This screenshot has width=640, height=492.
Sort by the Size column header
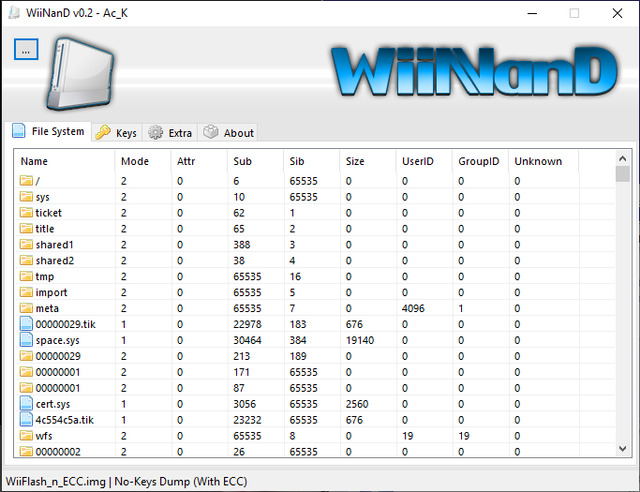point(368,161)
